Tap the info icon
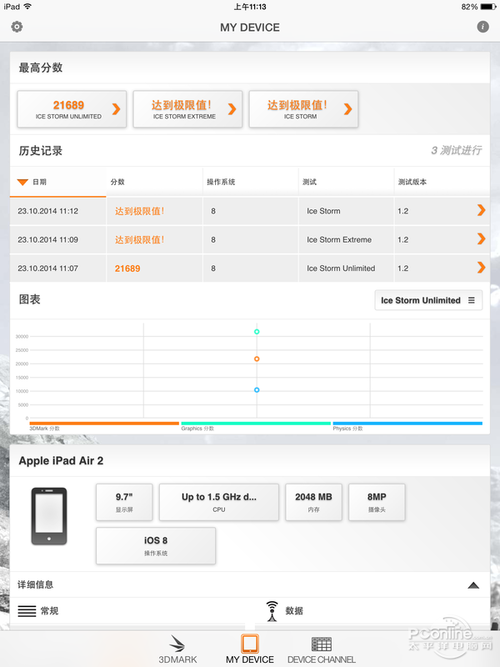 click(x=483, y=27)
